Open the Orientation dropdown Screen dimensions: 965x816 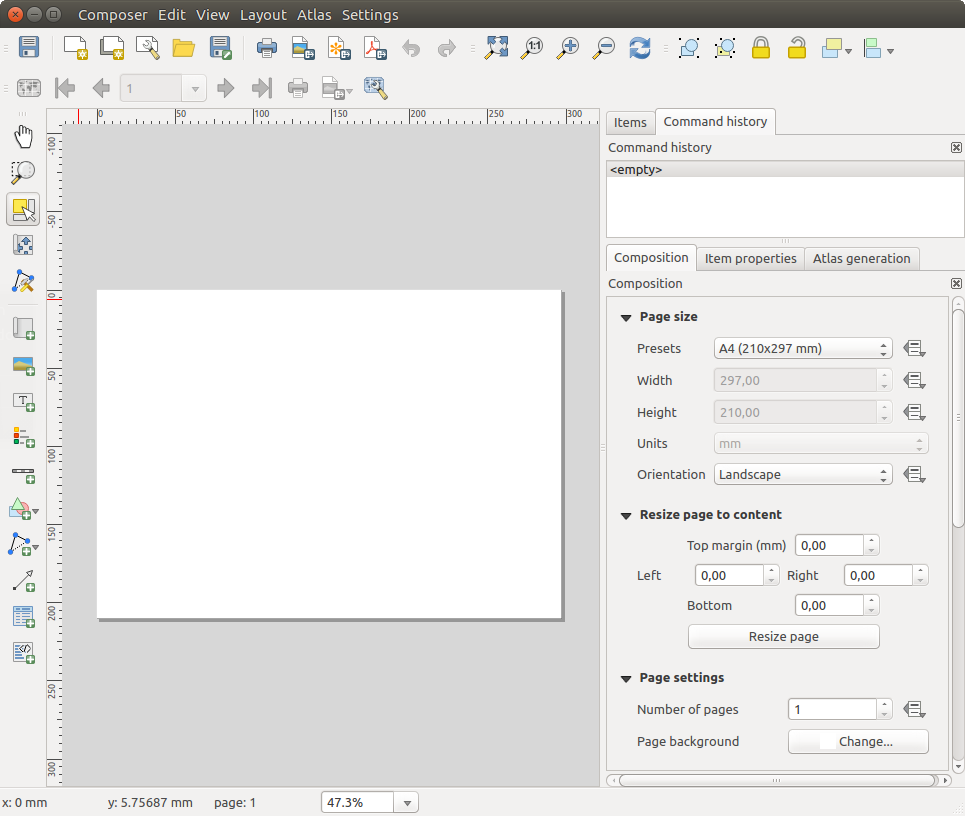pos(803,475)
